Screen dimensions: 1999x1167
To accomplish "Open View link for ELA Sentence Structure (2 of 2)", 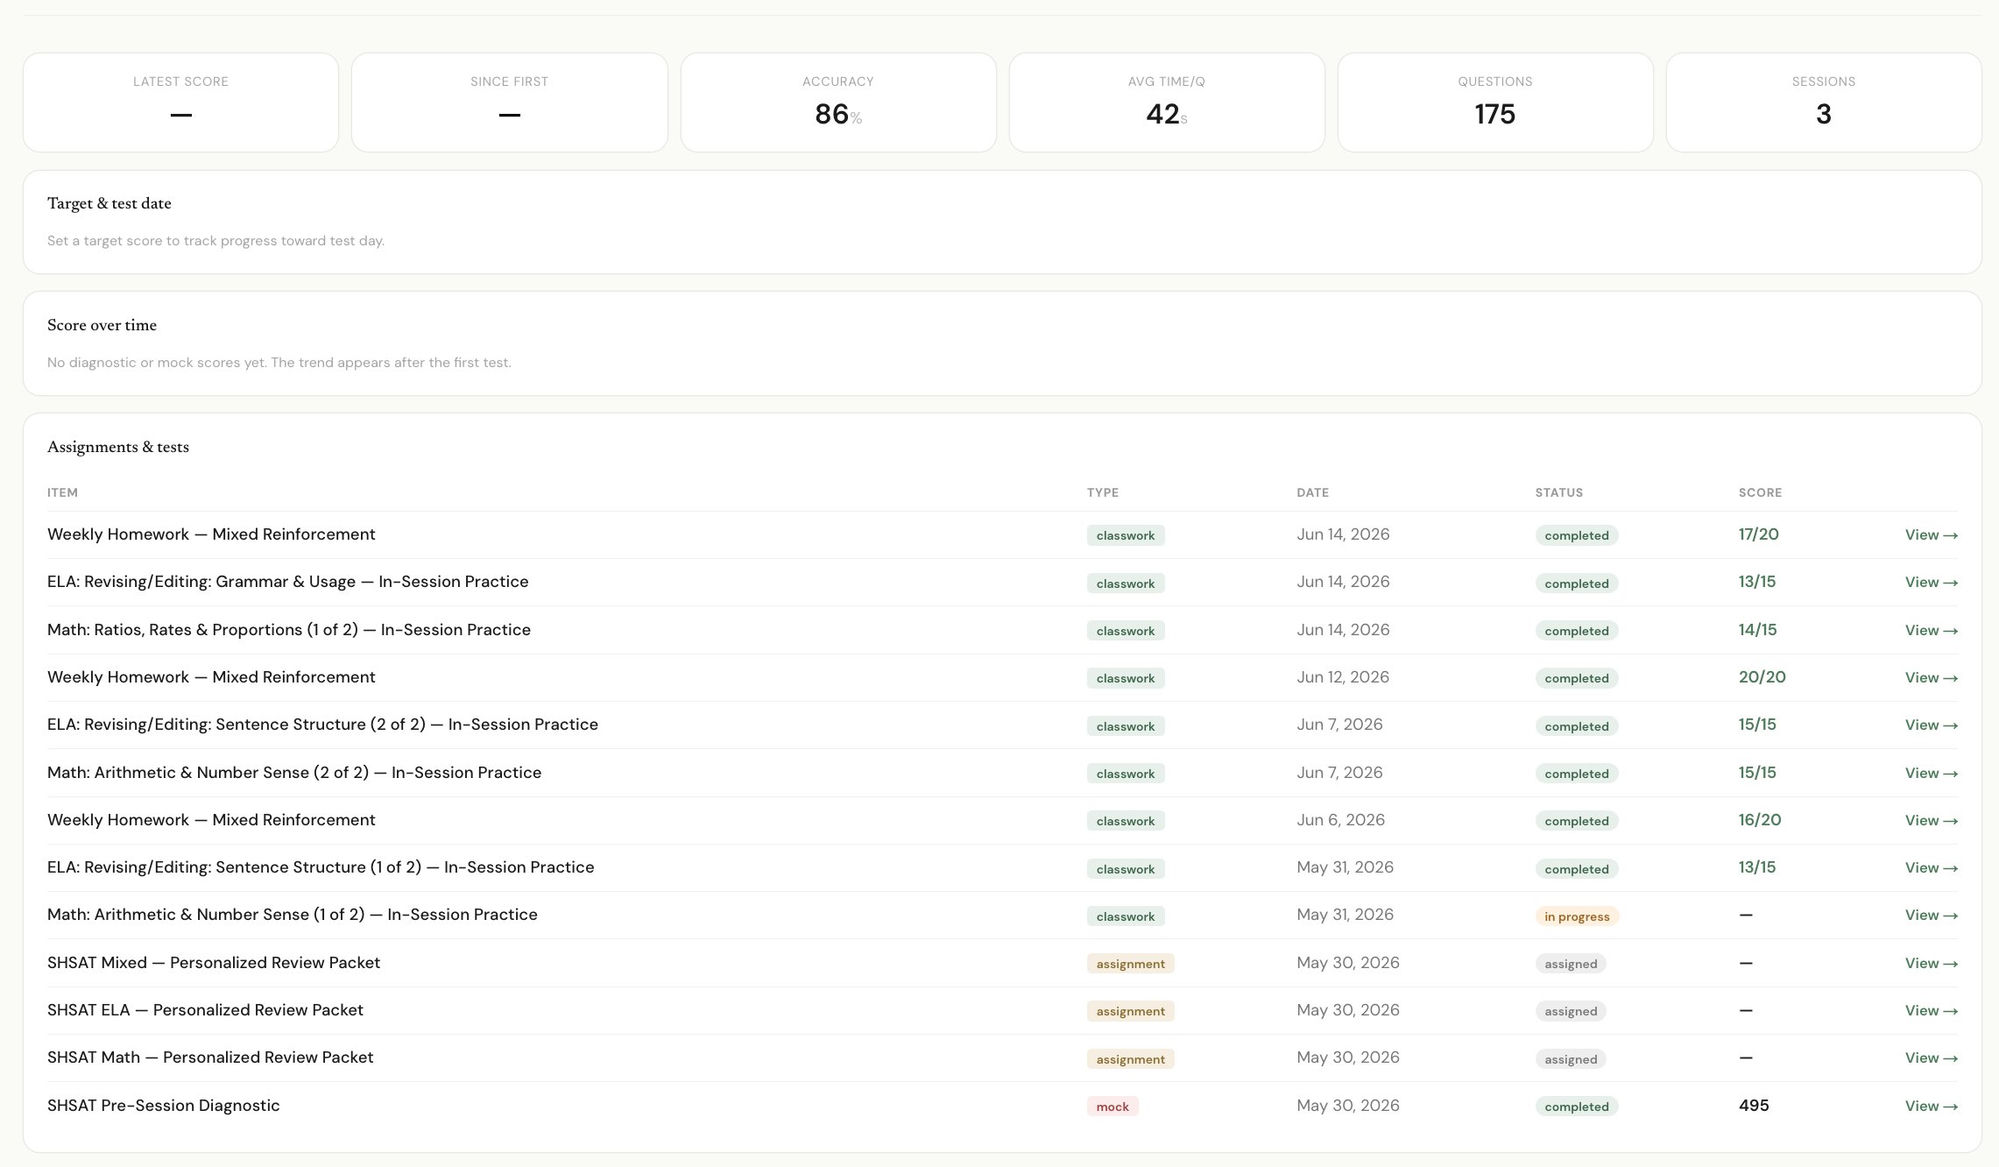I will 1931,725.
